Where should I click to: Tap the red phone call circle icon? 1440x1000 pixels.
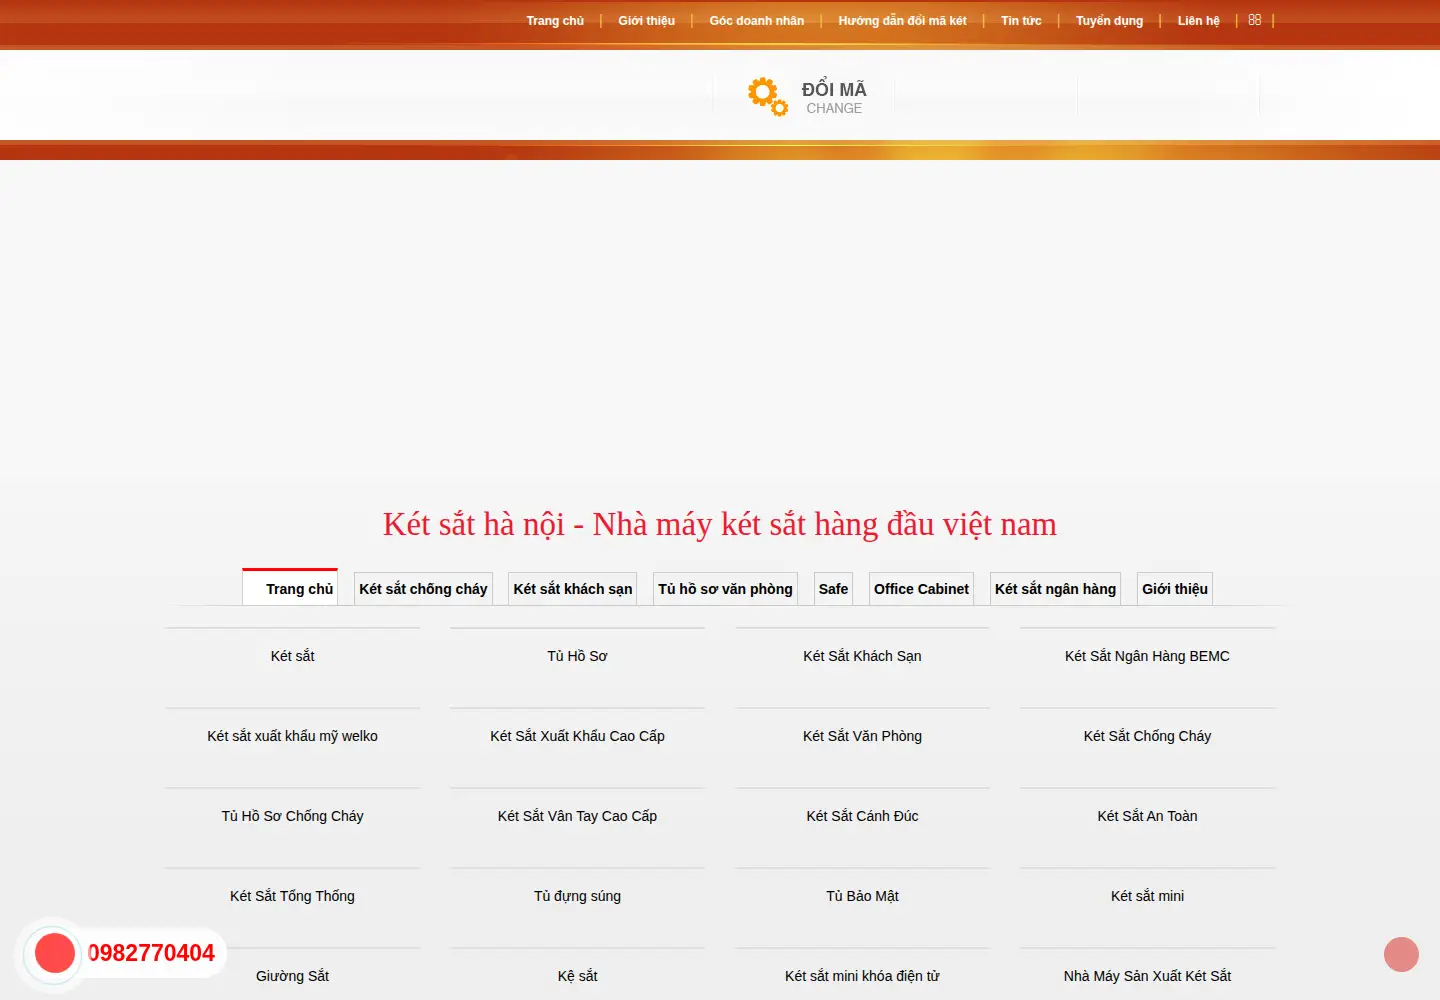(55, 953)
